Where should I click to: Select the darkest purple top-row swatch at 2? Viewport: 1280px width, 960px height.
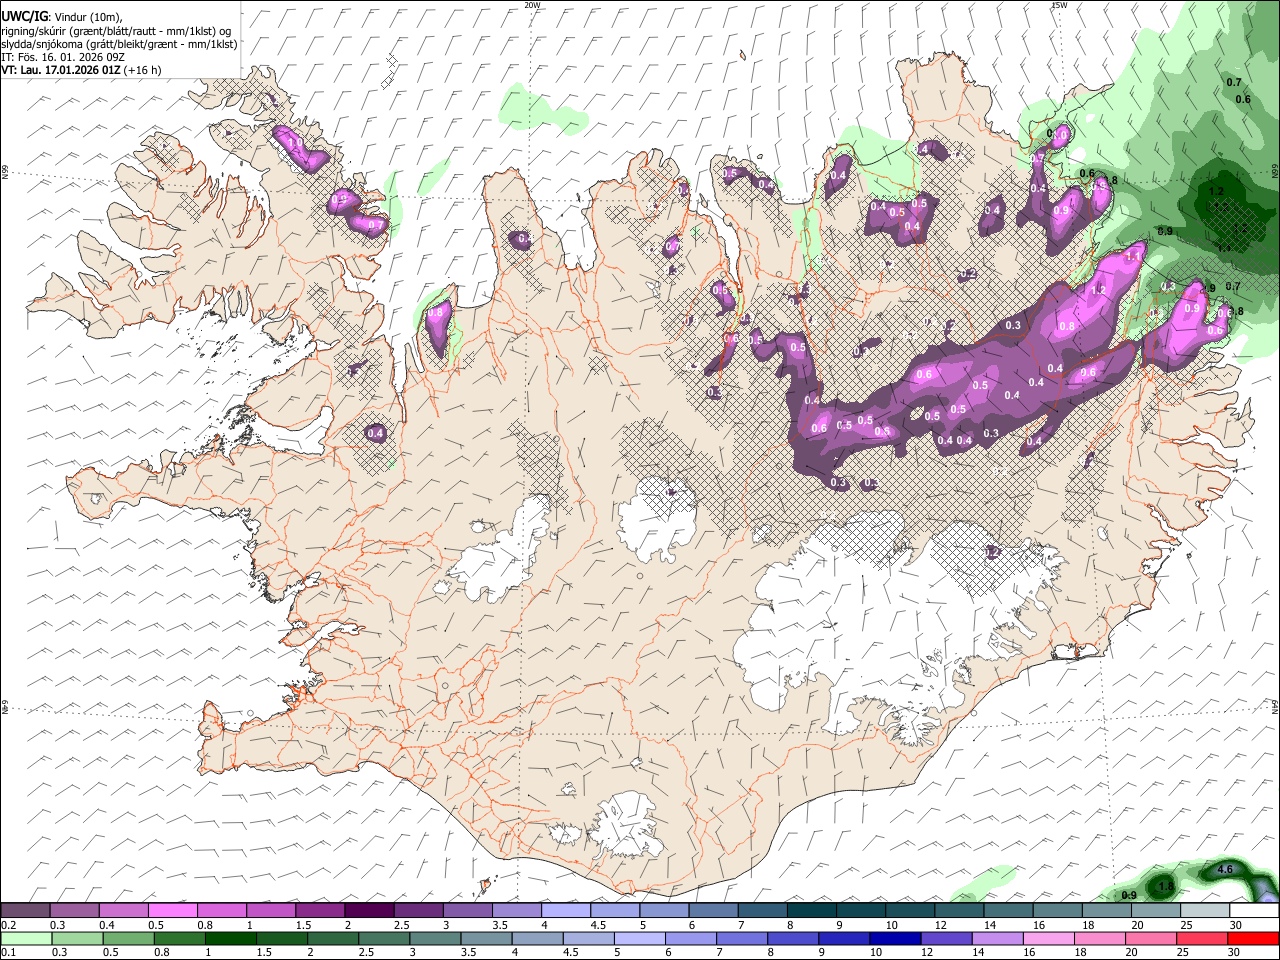pos(369,910)
